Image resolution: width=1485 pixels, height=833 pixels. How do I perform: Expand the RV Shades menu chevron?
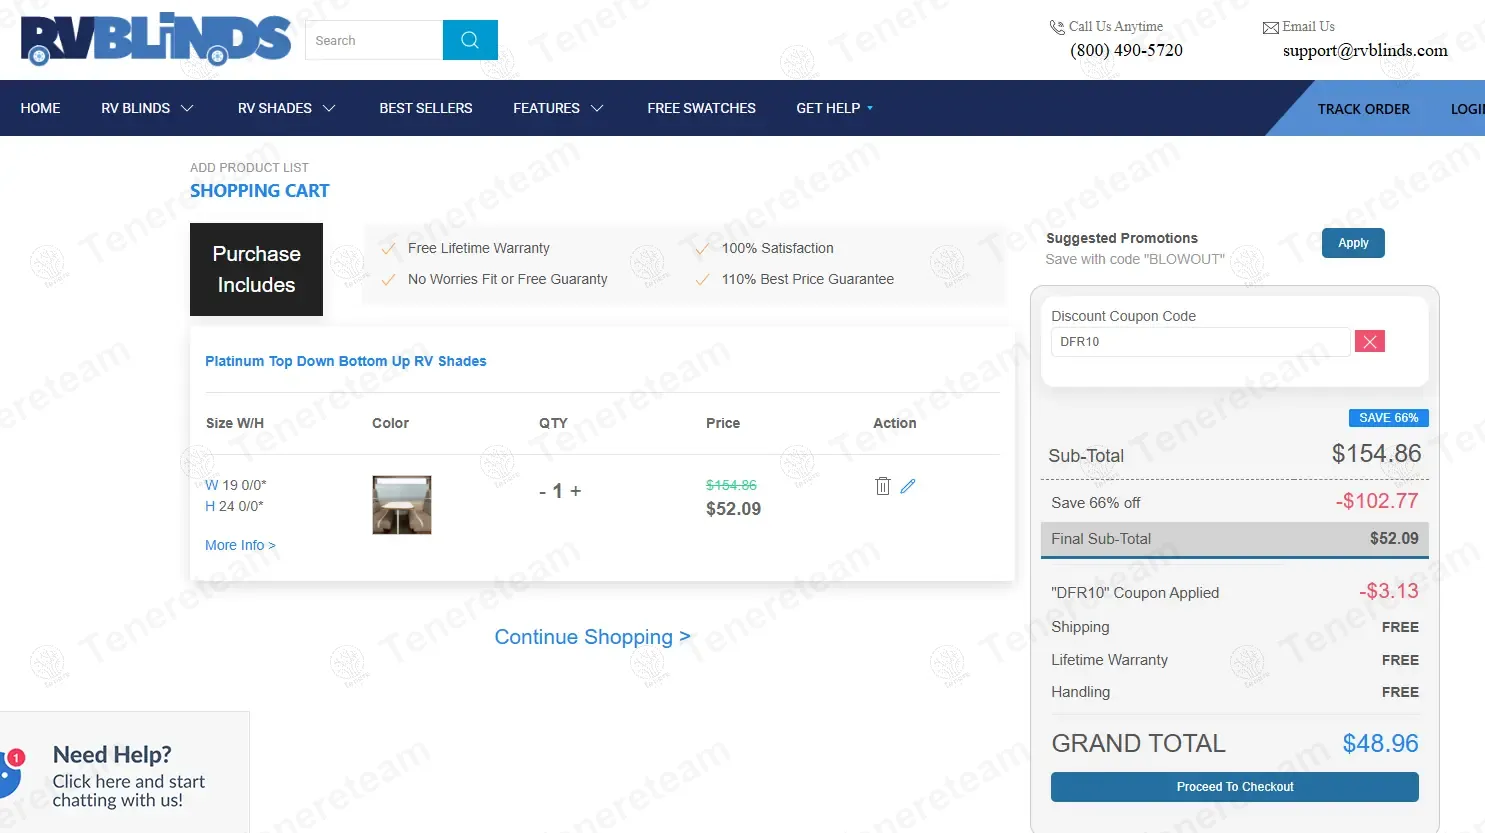(x=329, y=108)
